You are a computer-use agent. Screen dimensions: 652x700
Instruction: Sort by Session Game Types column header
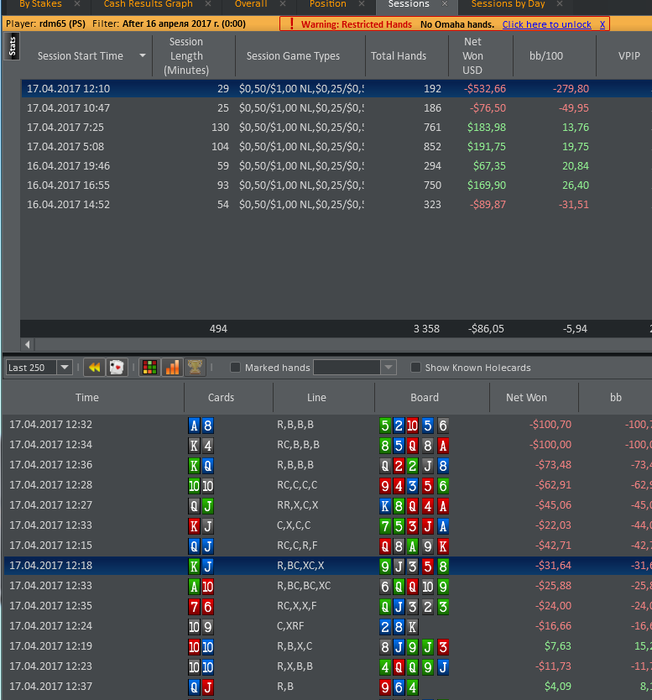click(293, 56)
